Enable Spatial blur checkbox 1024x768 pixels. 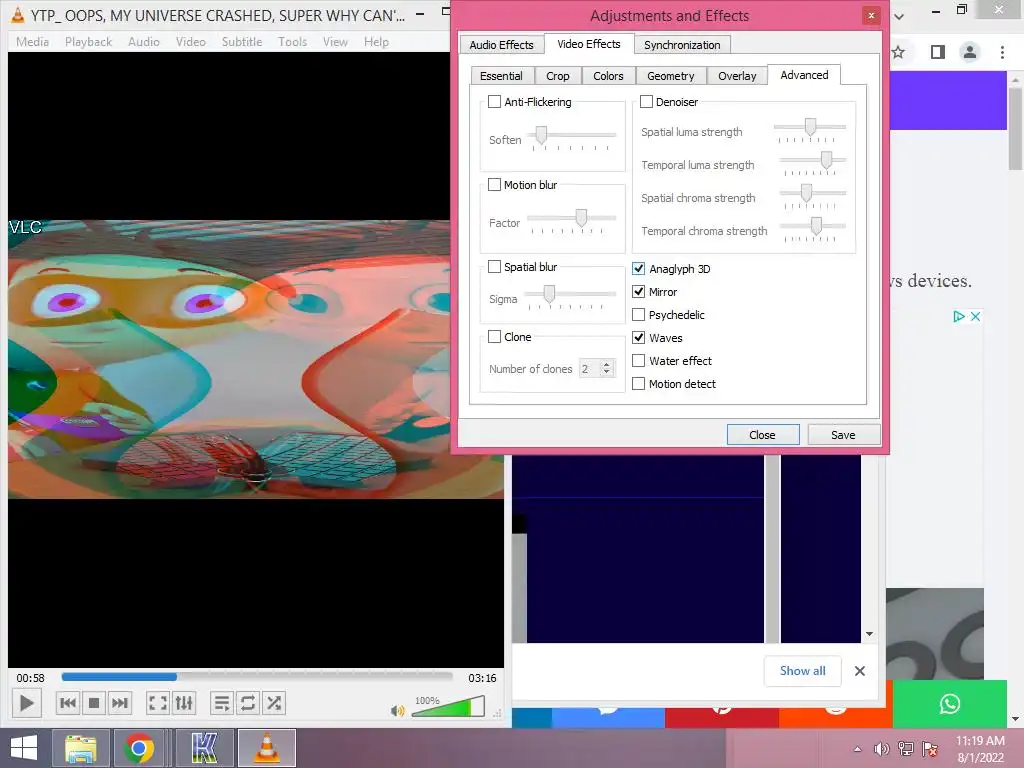click(494, 266)
